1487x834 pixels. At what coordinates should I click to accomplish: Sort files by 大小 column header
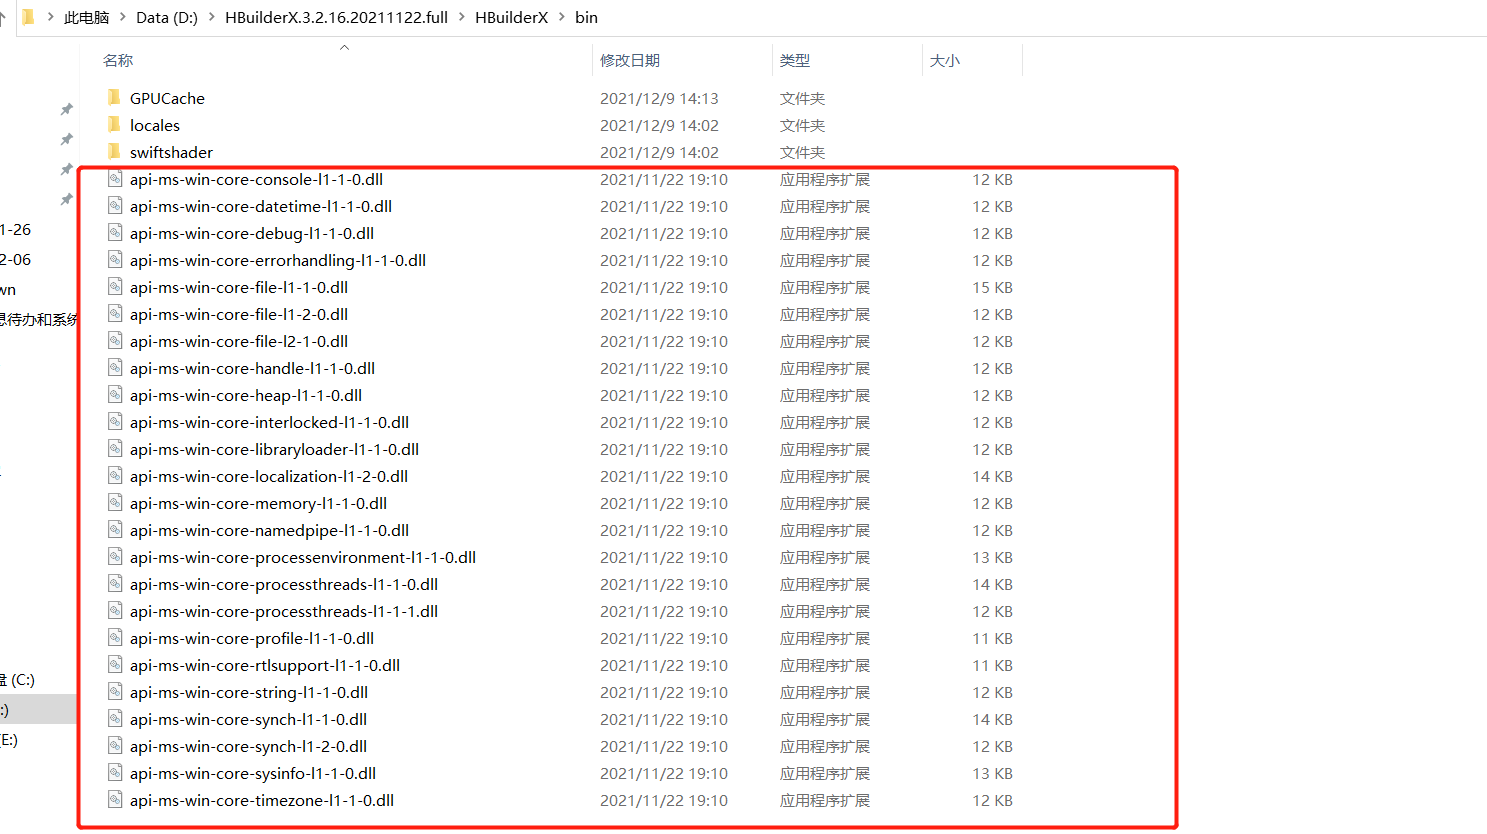945,61
